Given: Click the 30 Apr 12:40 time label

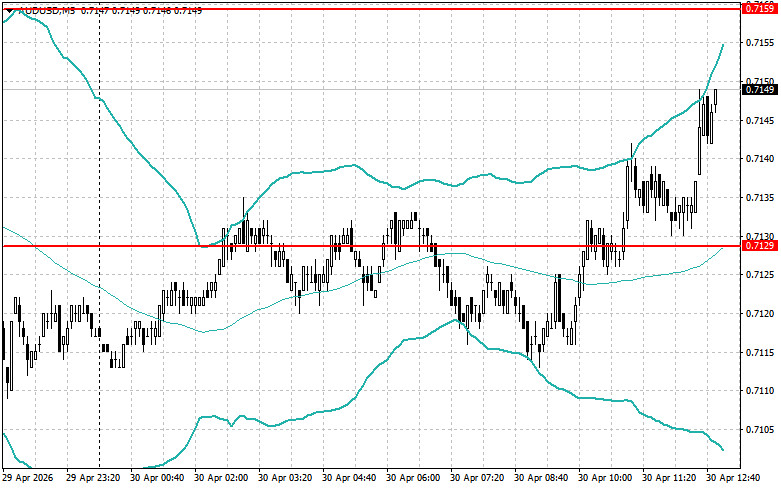Looking at the screenshot, I should [733, 478].
